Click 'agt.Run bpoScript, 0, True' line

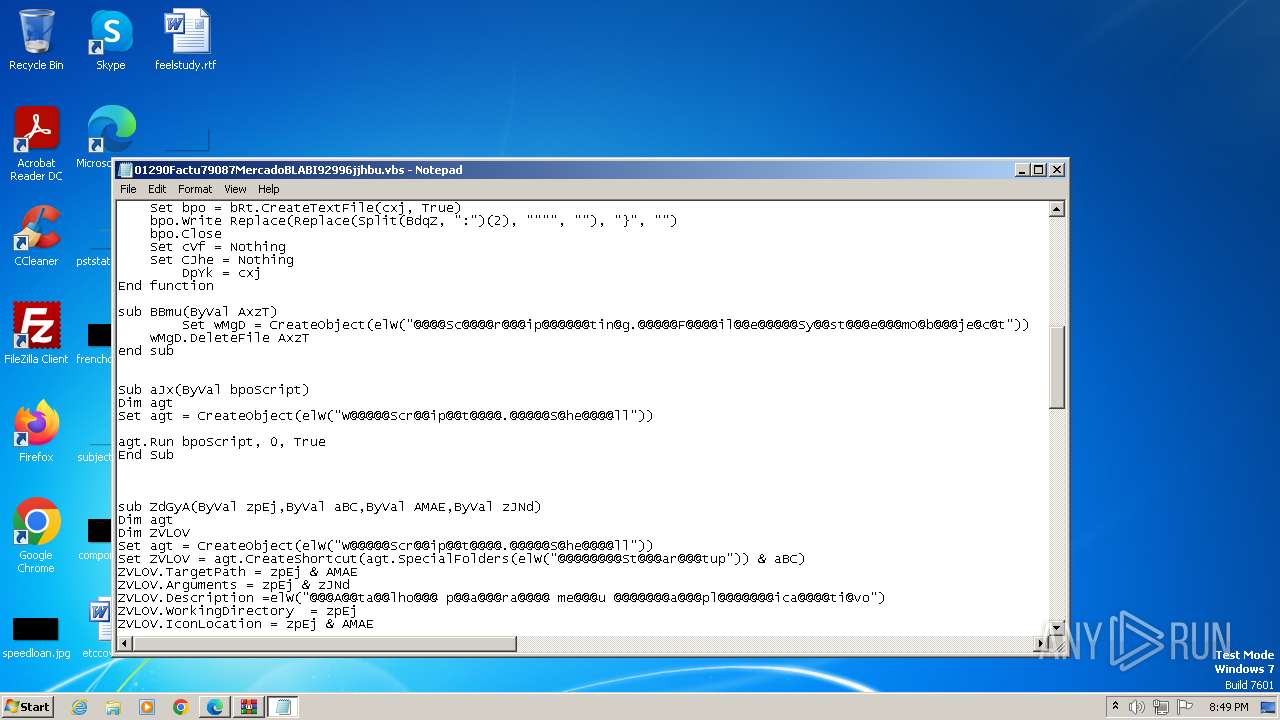click(x=222, y=442)
